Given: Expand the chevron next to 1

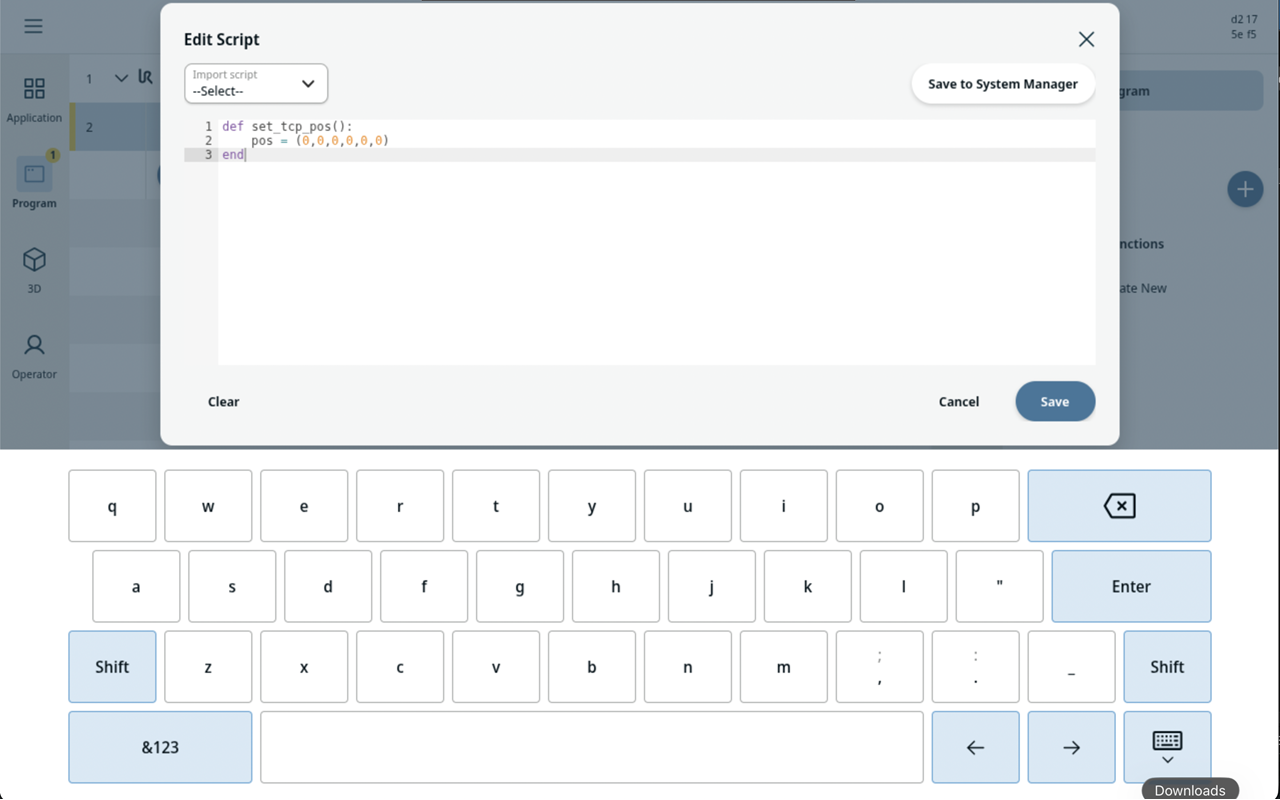Looking at the screenshot, I should (121, 78).
